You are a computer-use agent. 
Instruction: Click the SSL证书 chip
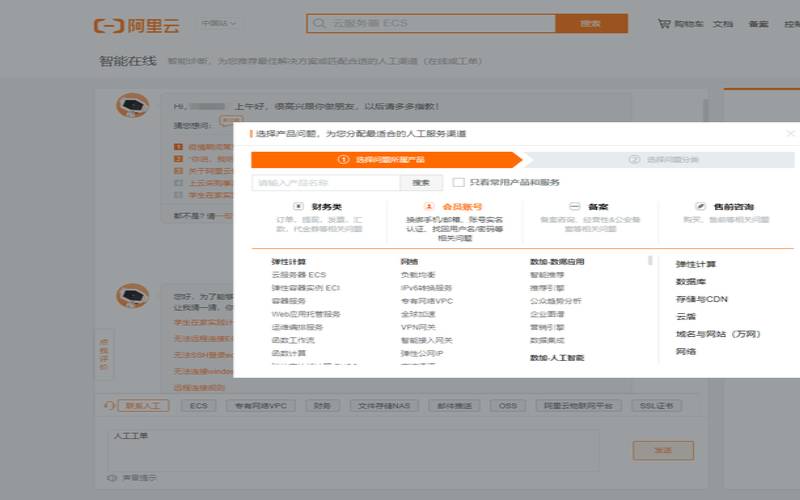[657, 406]
